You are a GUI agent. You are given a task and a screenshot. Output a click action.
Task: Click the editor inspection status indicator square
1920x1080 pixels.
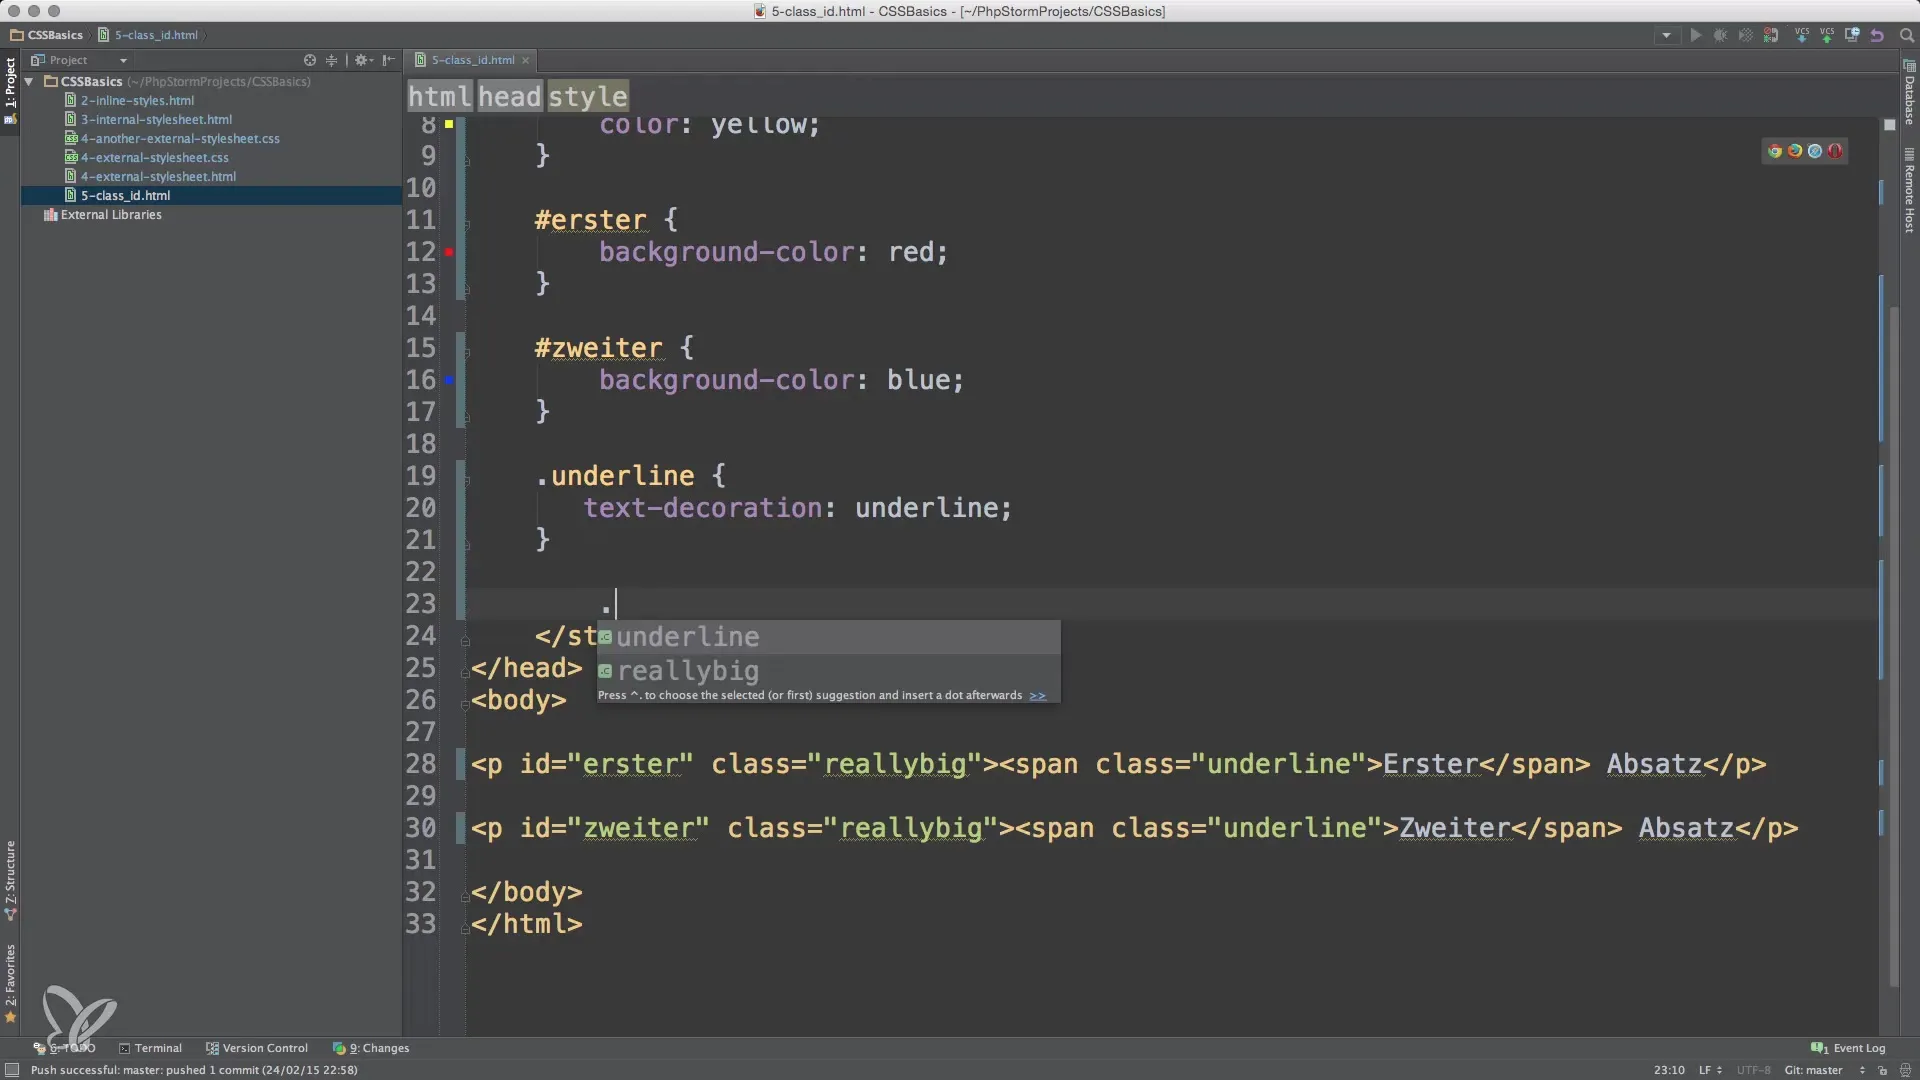(1889, 125)
